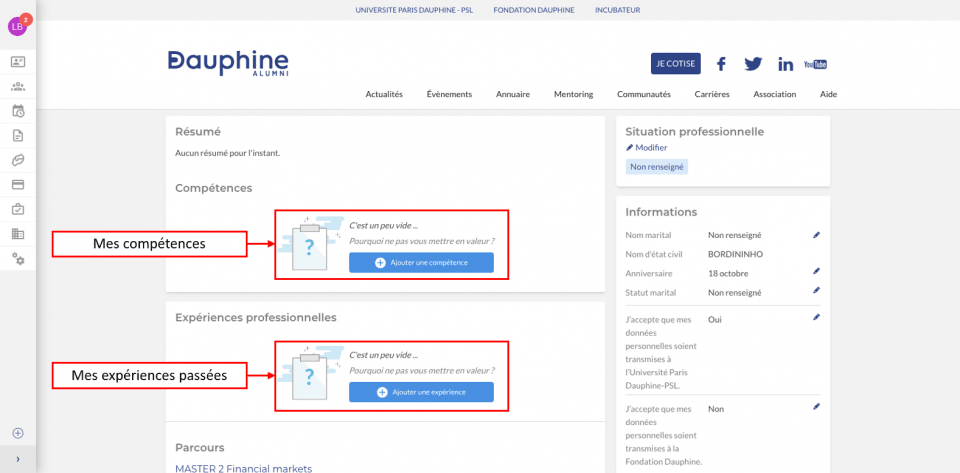
Task: Edit the Anniversaire field pencil icon
Action: 816,271
